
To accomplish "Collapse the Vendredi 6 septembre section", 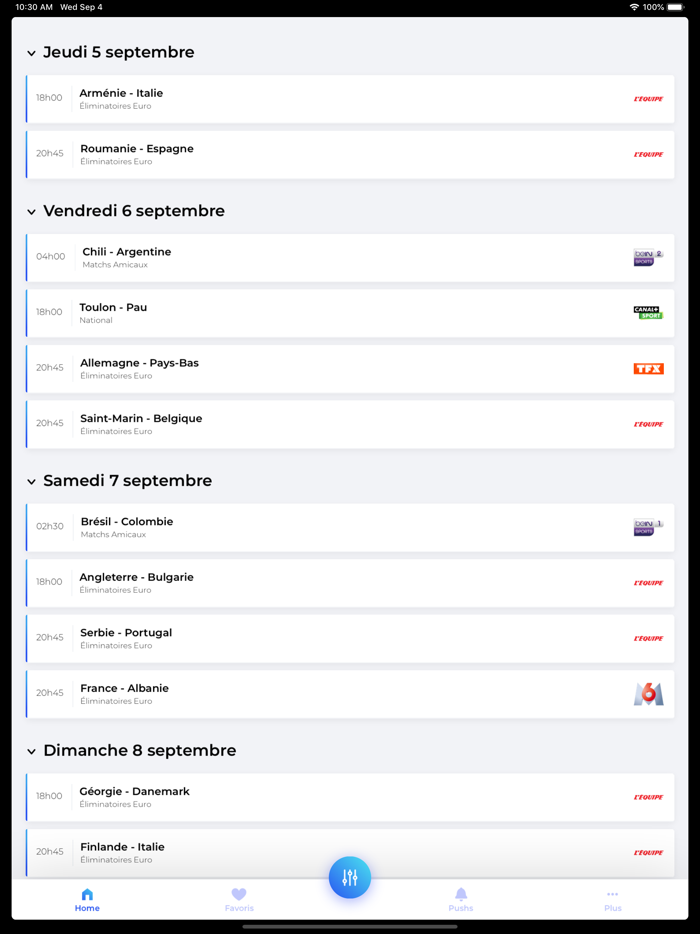I will (x=32, y=211).
